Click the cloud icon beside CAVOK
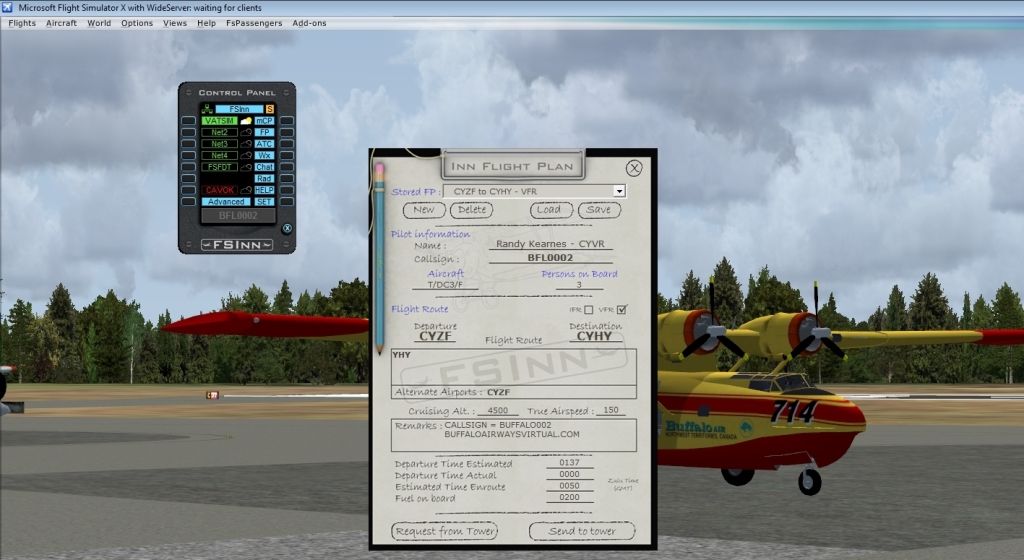 [246, 190]
